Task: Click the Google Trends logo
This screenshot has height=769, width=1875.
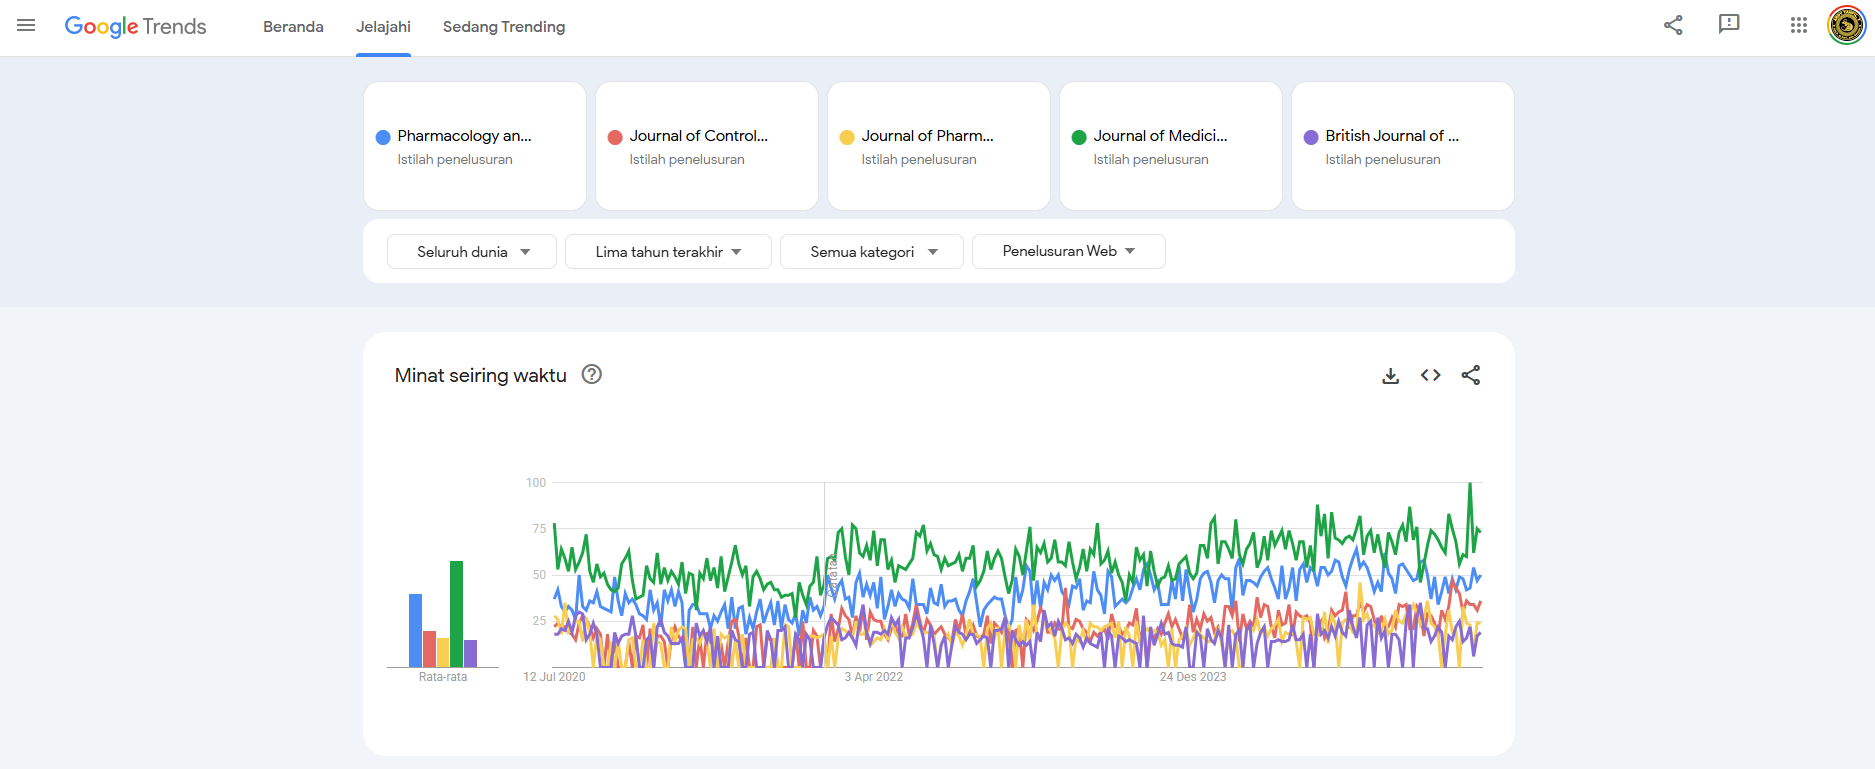Action: (135, 27)
